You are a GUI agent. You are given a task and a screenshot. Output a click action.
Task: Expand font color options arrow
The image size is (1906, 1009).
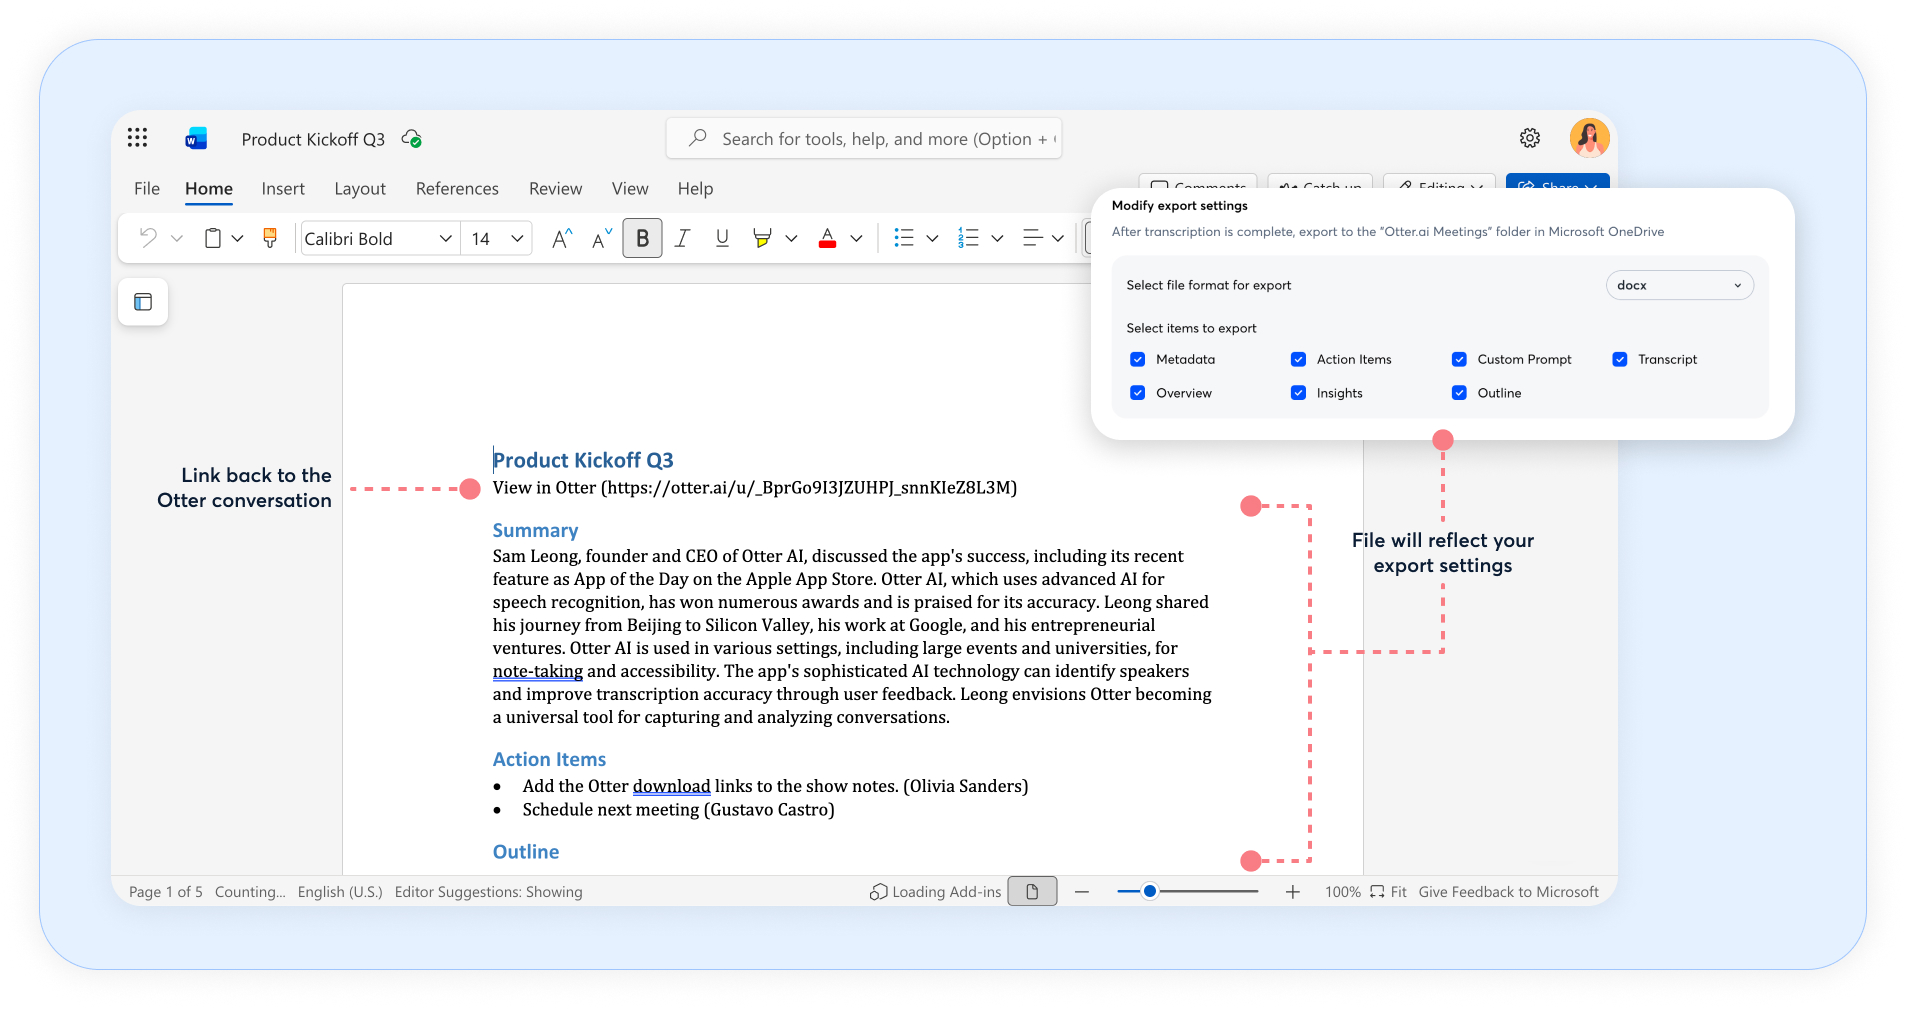(x=856, y=238)
